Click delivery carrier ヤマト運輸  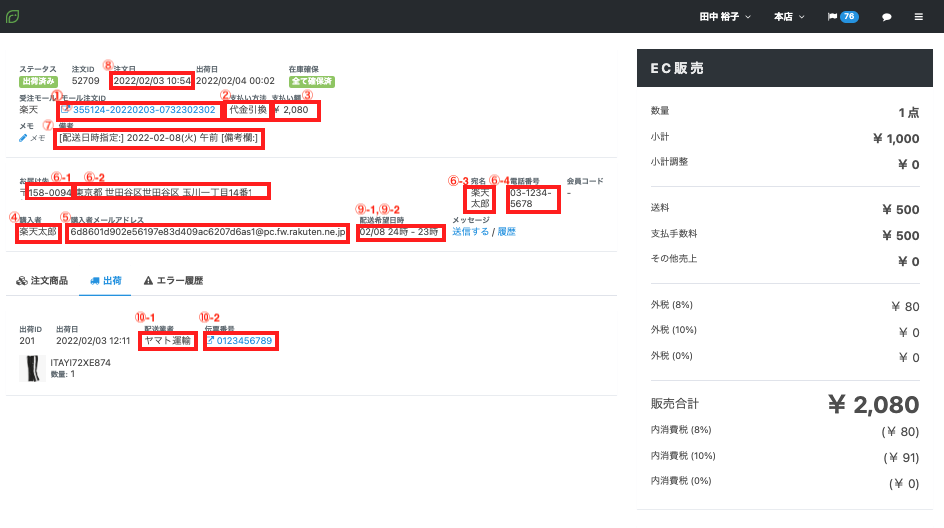pos(167,341)
